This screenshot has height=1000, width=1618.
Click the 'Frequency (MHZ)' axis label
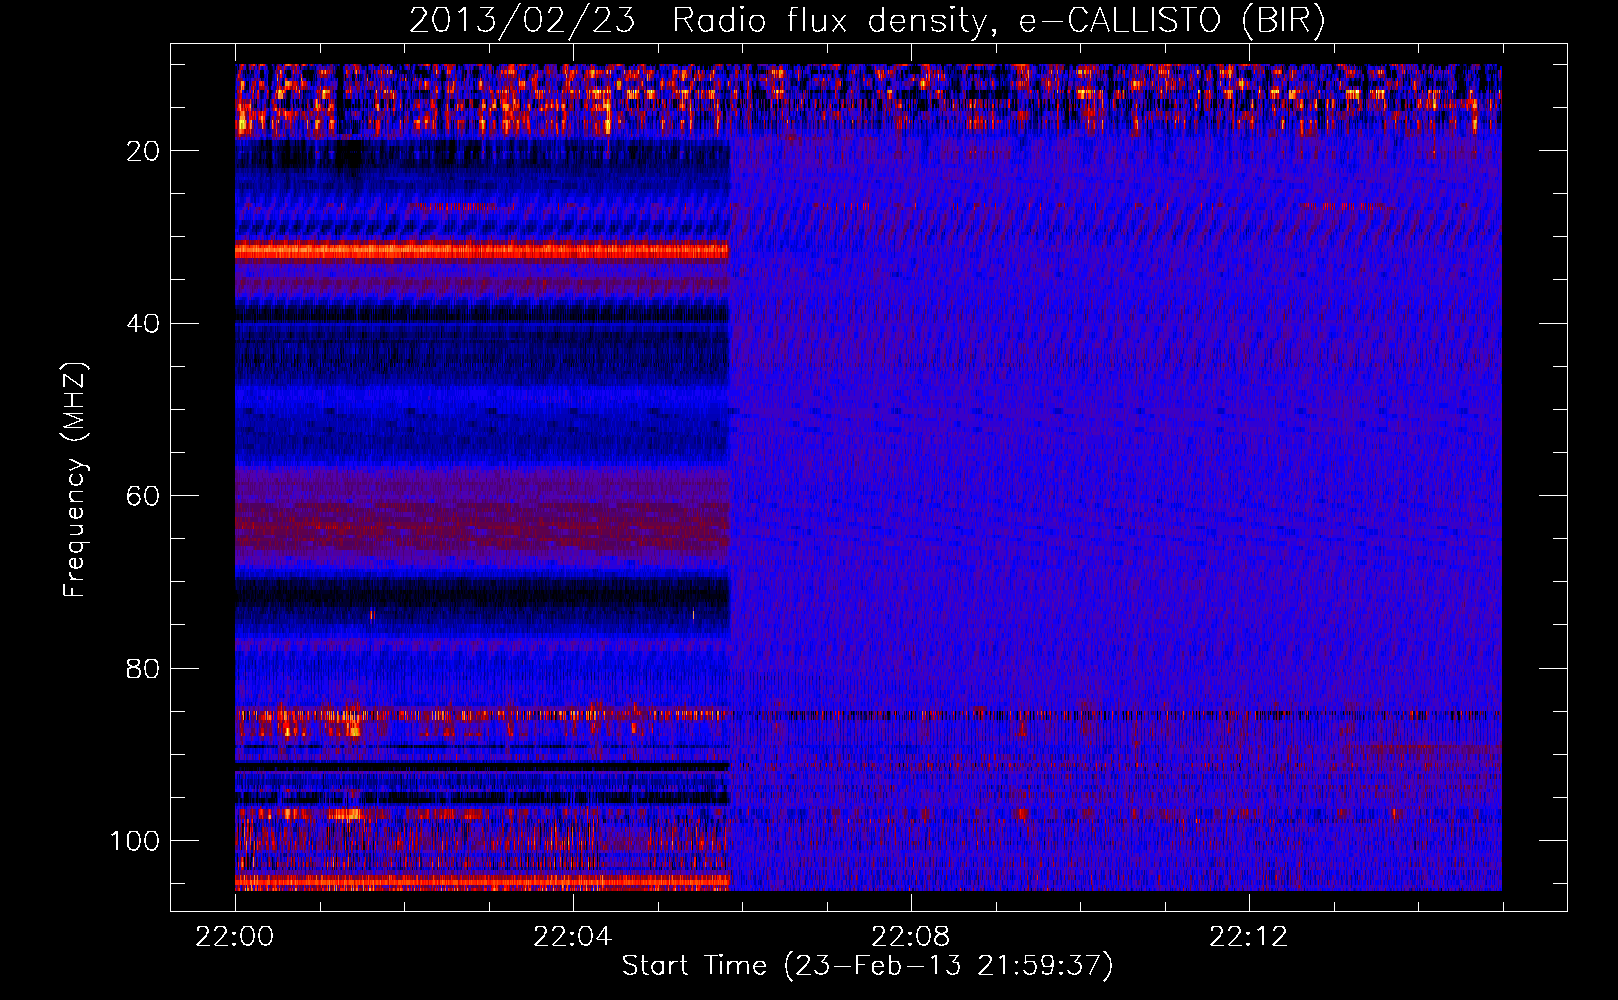[75, 480]
